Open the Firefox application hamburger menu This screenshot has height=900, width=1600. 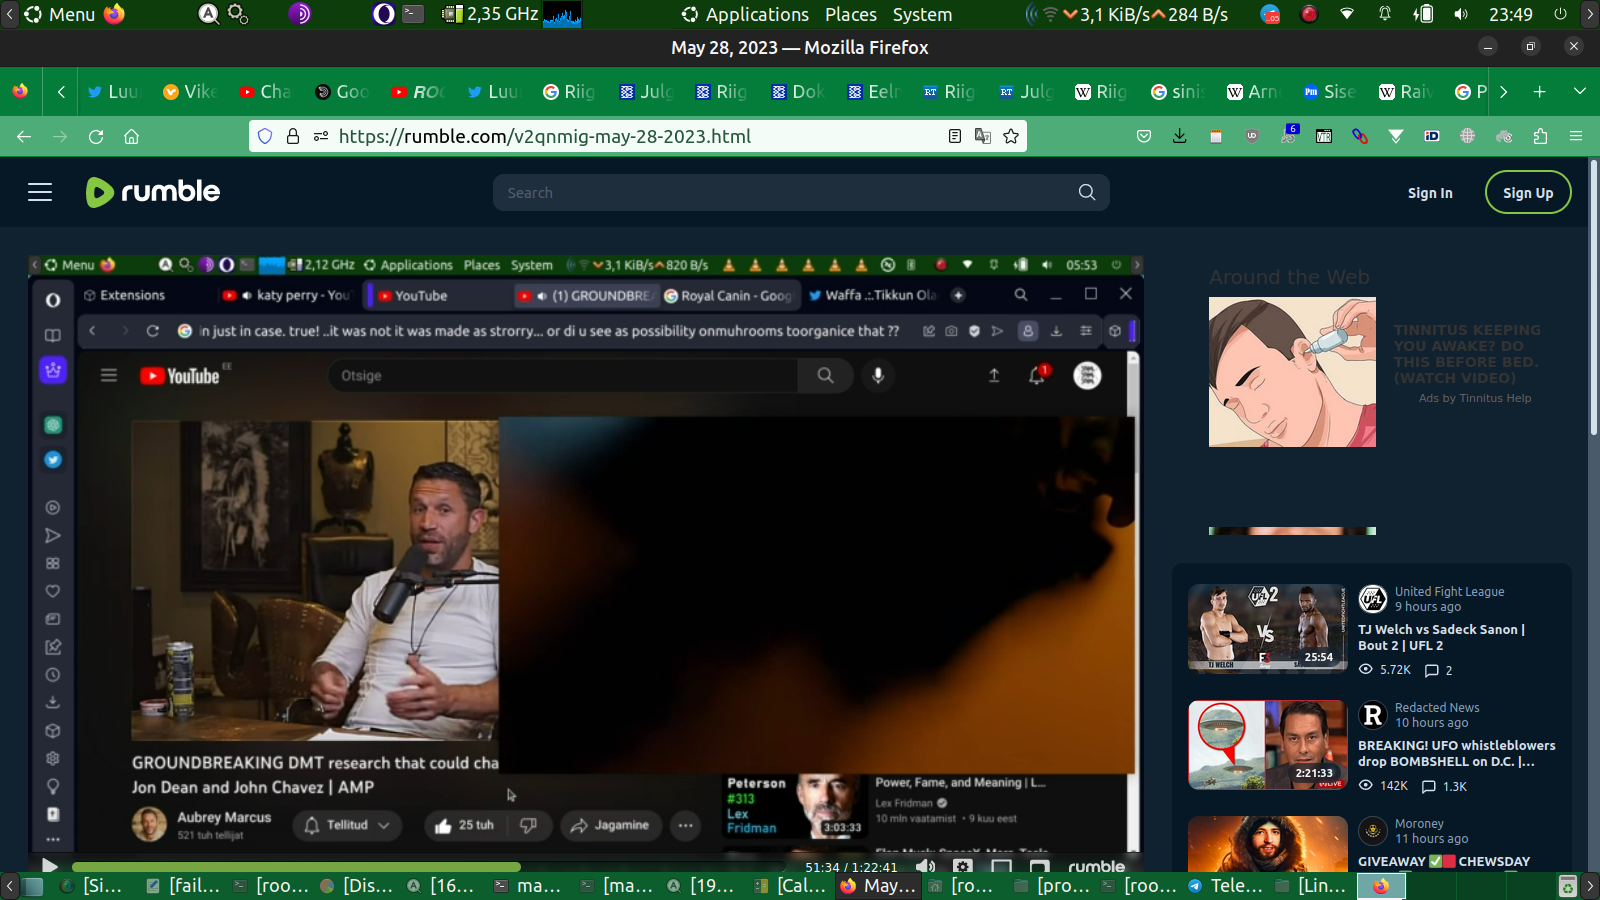pyautogui.click(x=1576, y=136)
